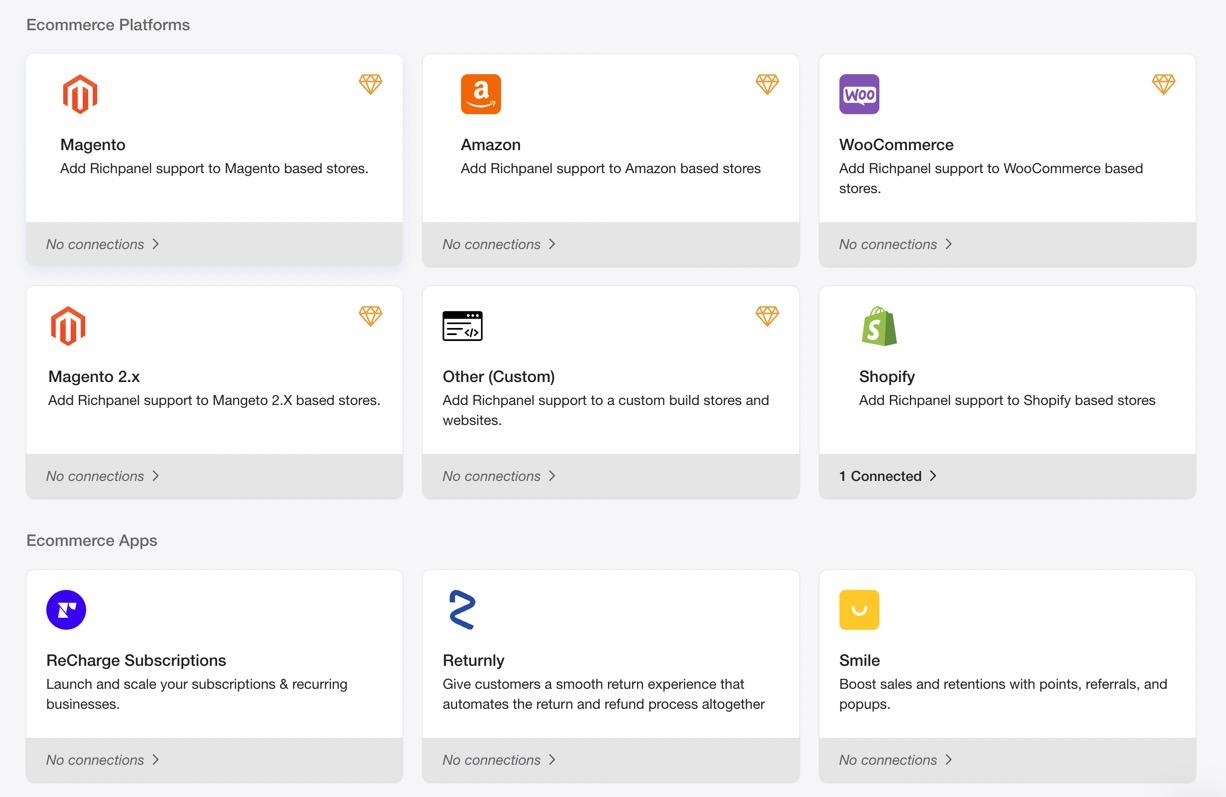This screenshot has height=797, width=1226.
Task: Click the Amazon logo icon
Action: coord(480,94)
